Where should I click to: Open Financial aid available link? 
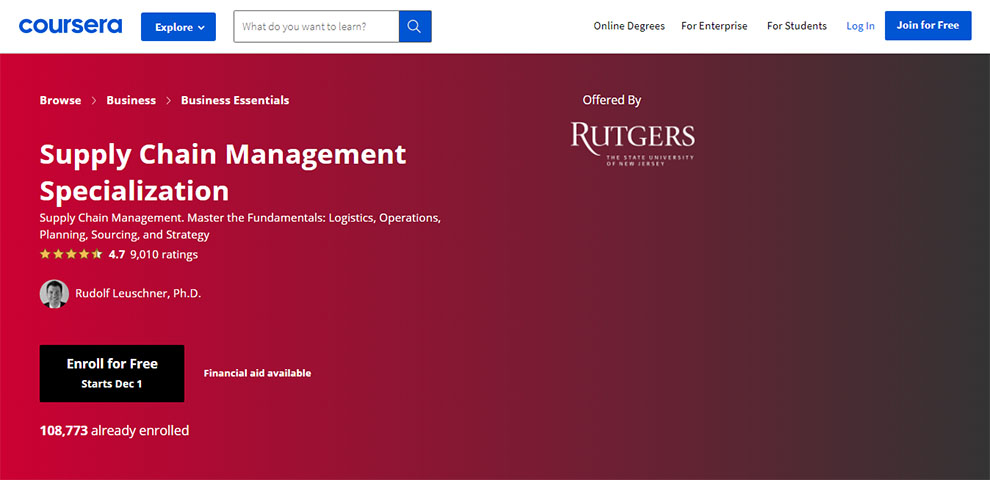[x=258, y=373]
